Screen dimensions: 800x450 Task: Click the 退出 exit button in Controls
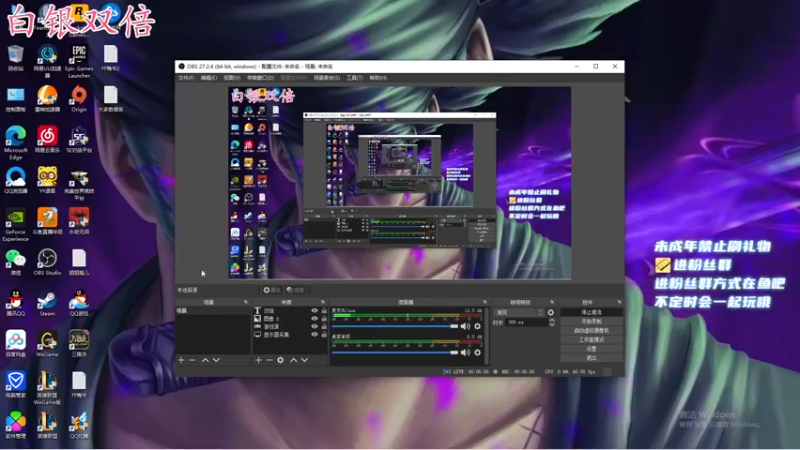(591, 358)
